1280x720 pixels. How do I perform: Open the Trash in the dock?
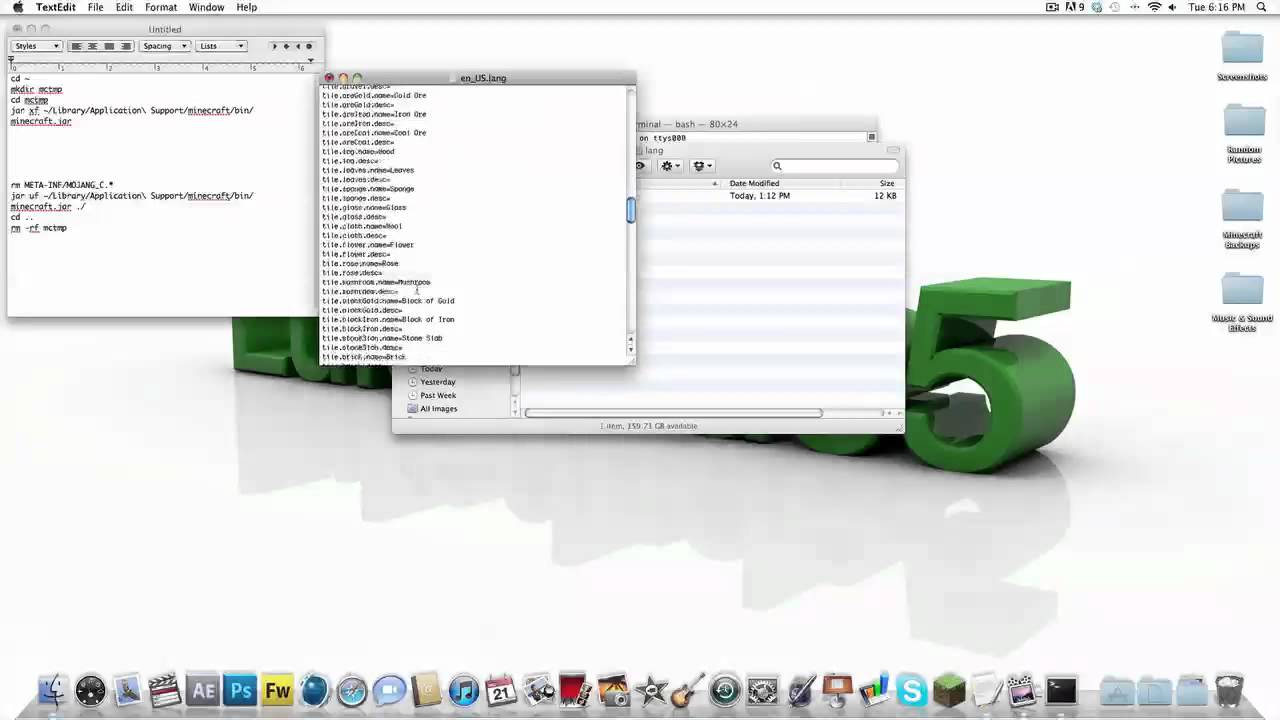click(1229, 691)
